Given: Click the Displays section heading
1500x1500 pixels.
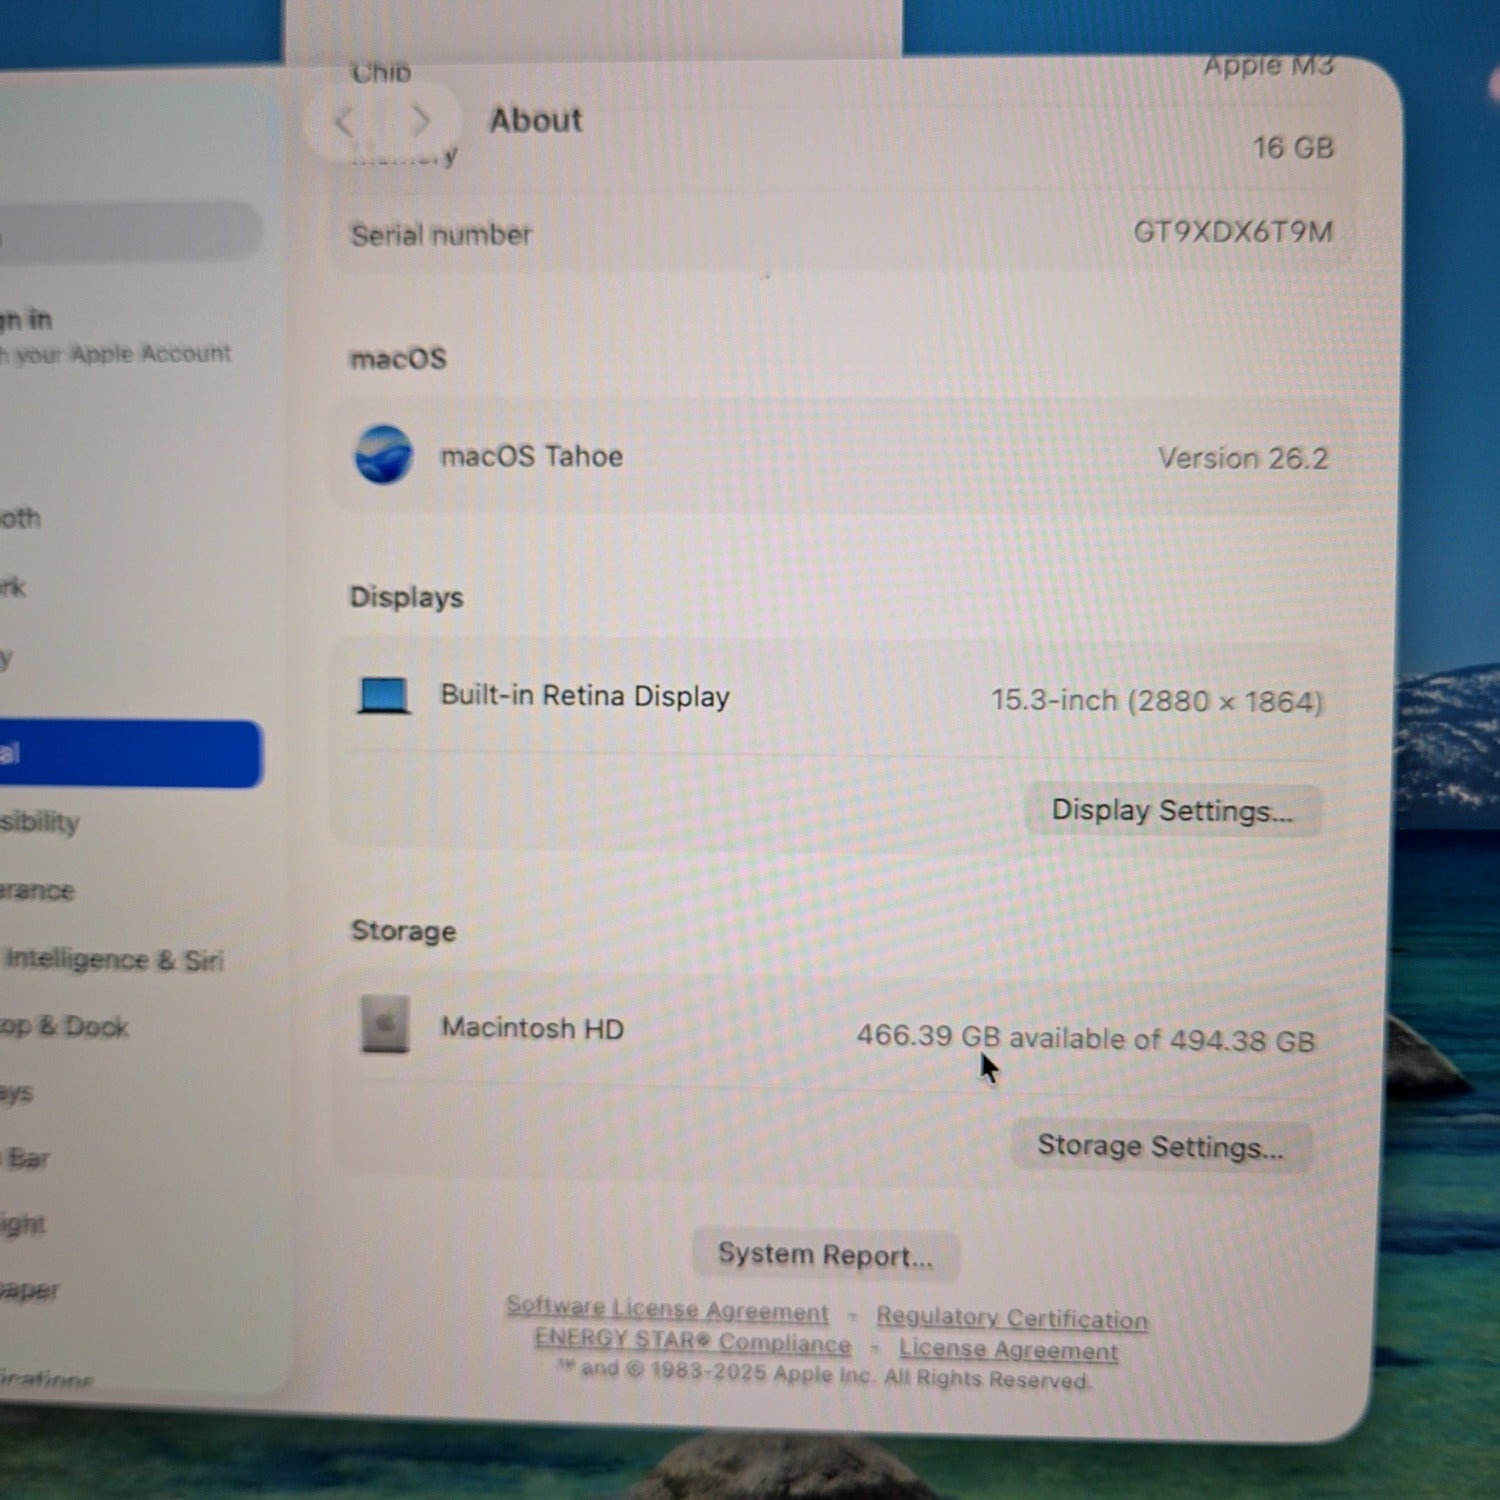Looking at the screenshot, I should point(406,597).
